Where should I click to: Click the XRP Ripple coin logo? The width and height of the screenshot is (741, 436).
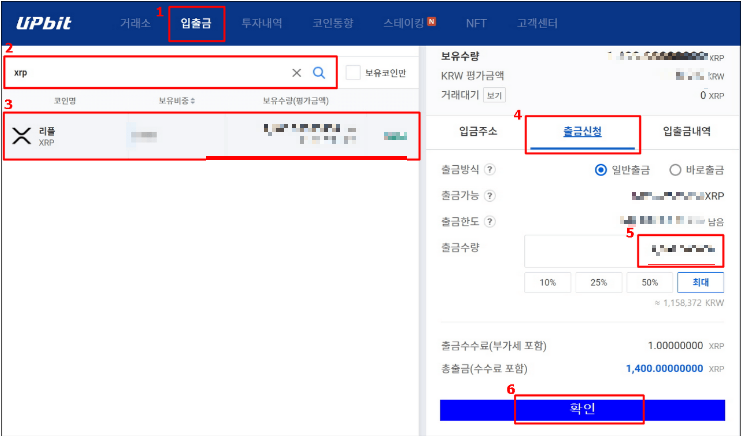(x=22, y=136)
